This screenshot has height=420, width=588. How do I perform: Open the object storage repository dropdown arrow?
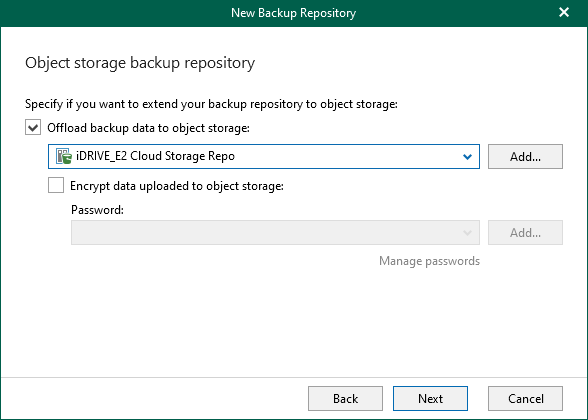click(467, 156)
